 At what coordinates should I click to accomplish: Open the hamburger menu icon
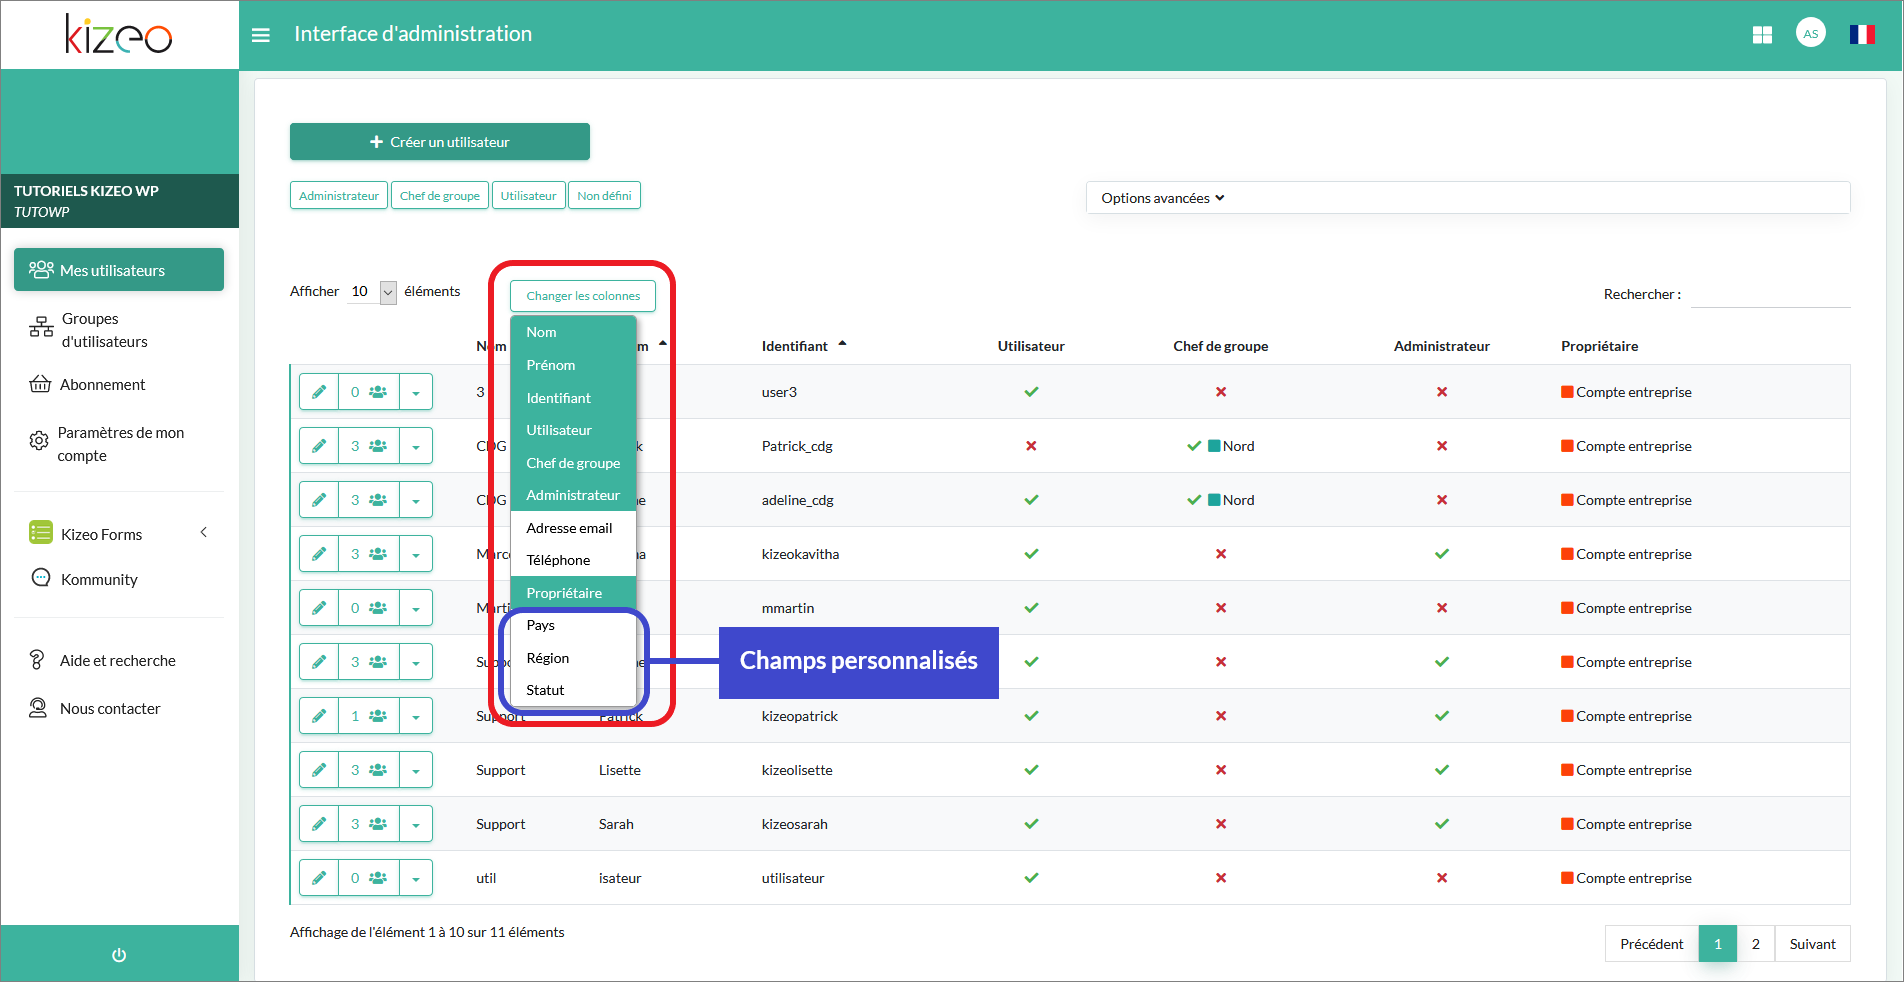coord(261,35)
